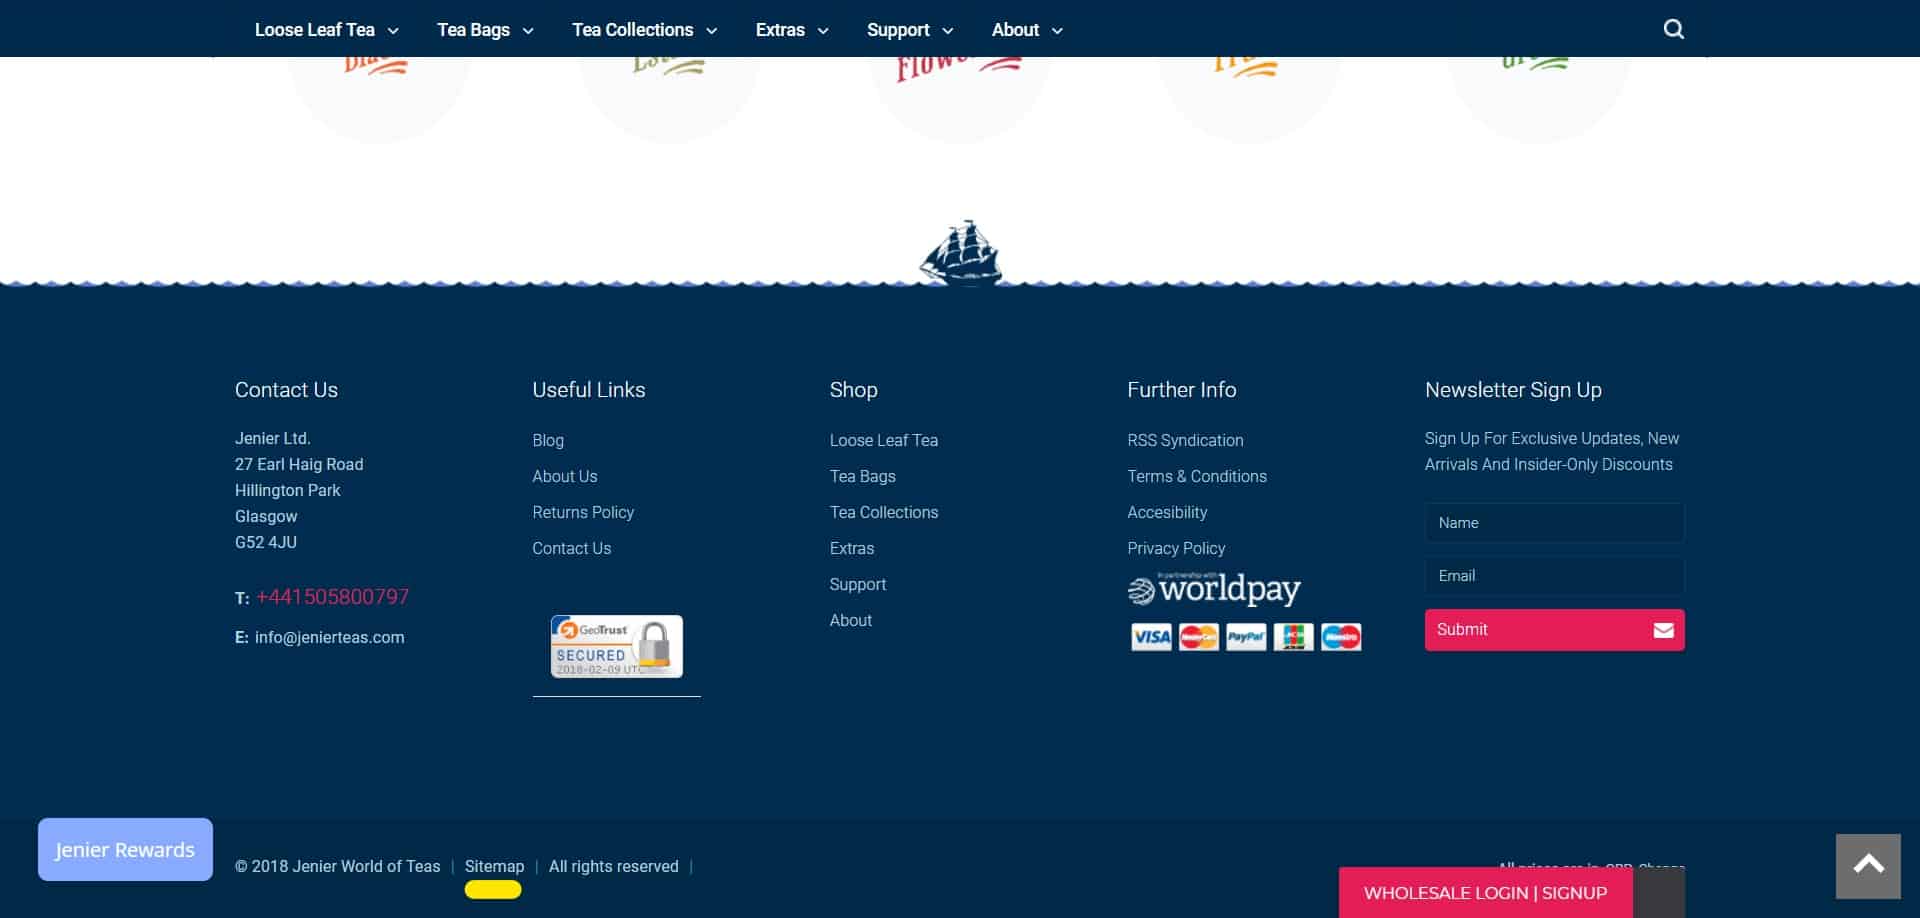Screen dimensions: 1920x918
Task: Click the PayPal payment icon
Action: pos(1246,637)
